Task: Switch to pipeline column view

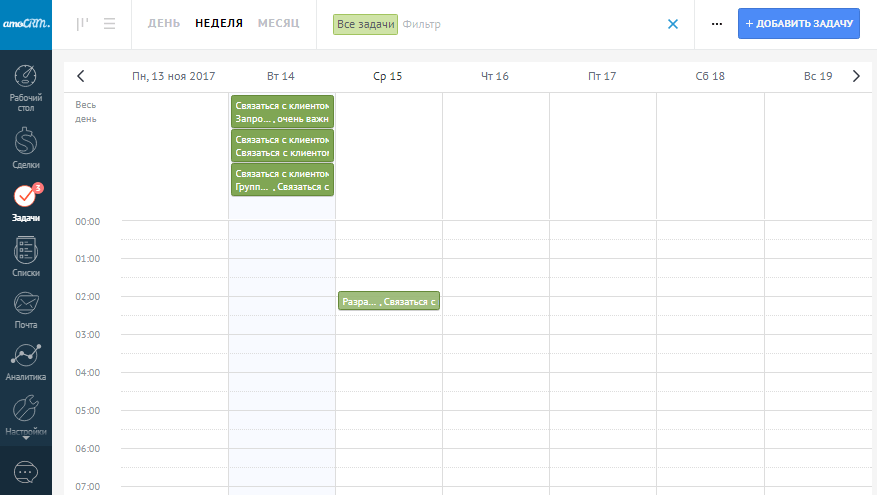Action: [82, 24]
